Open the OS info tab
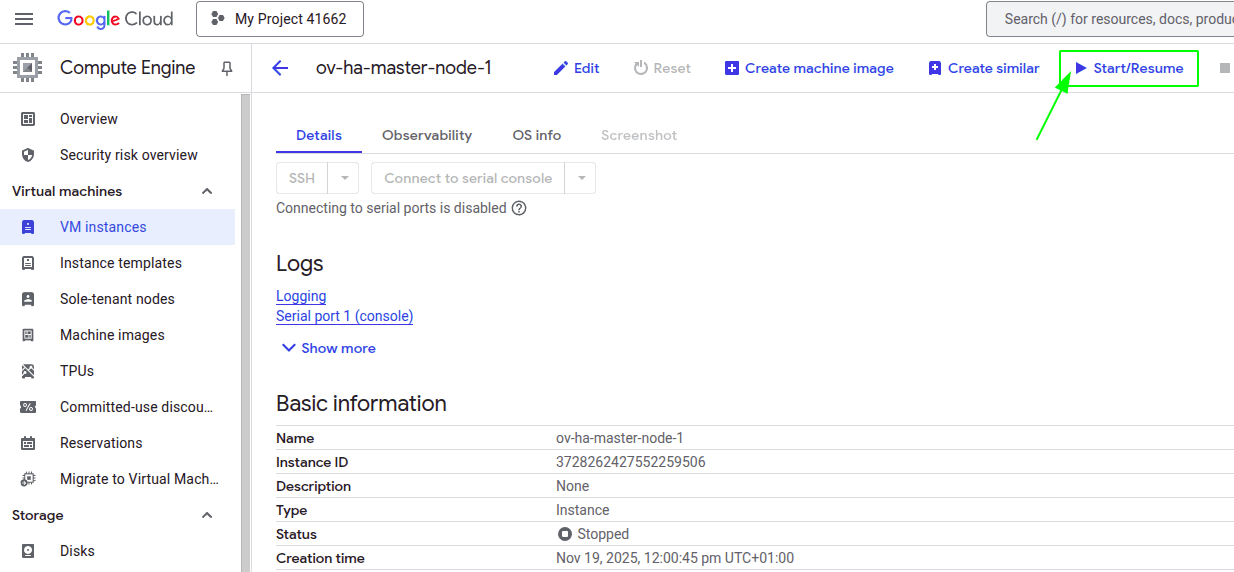The height and width of the screenshot is (572, 1234). point(537,135)
